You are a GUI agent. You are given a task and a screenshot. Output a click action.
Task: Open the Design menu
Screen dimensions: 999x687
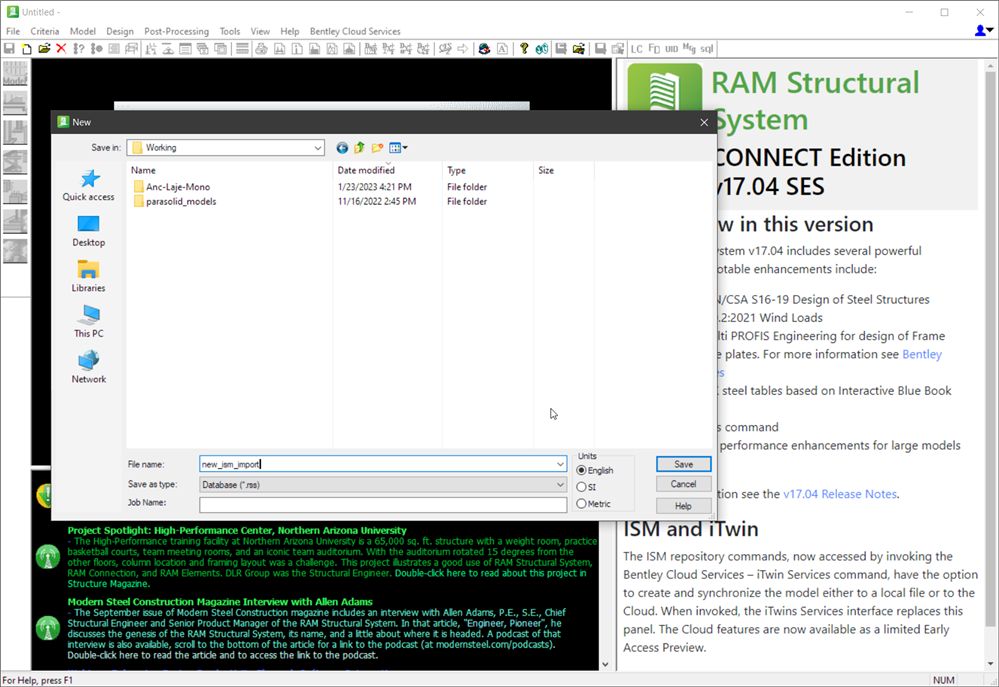pyautogui.click(x=120, y=31)
